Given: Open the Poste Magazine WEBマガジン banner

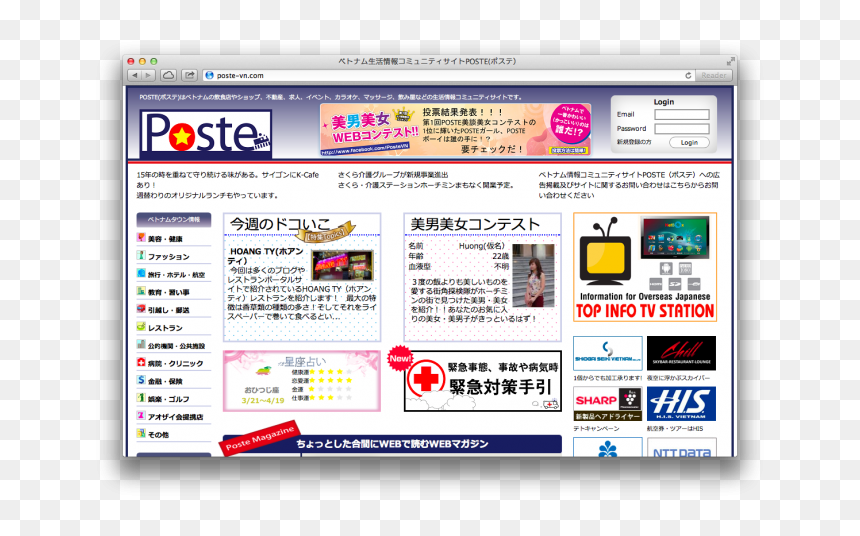Looking at the screenshot, I should click(x=392, y=443).
